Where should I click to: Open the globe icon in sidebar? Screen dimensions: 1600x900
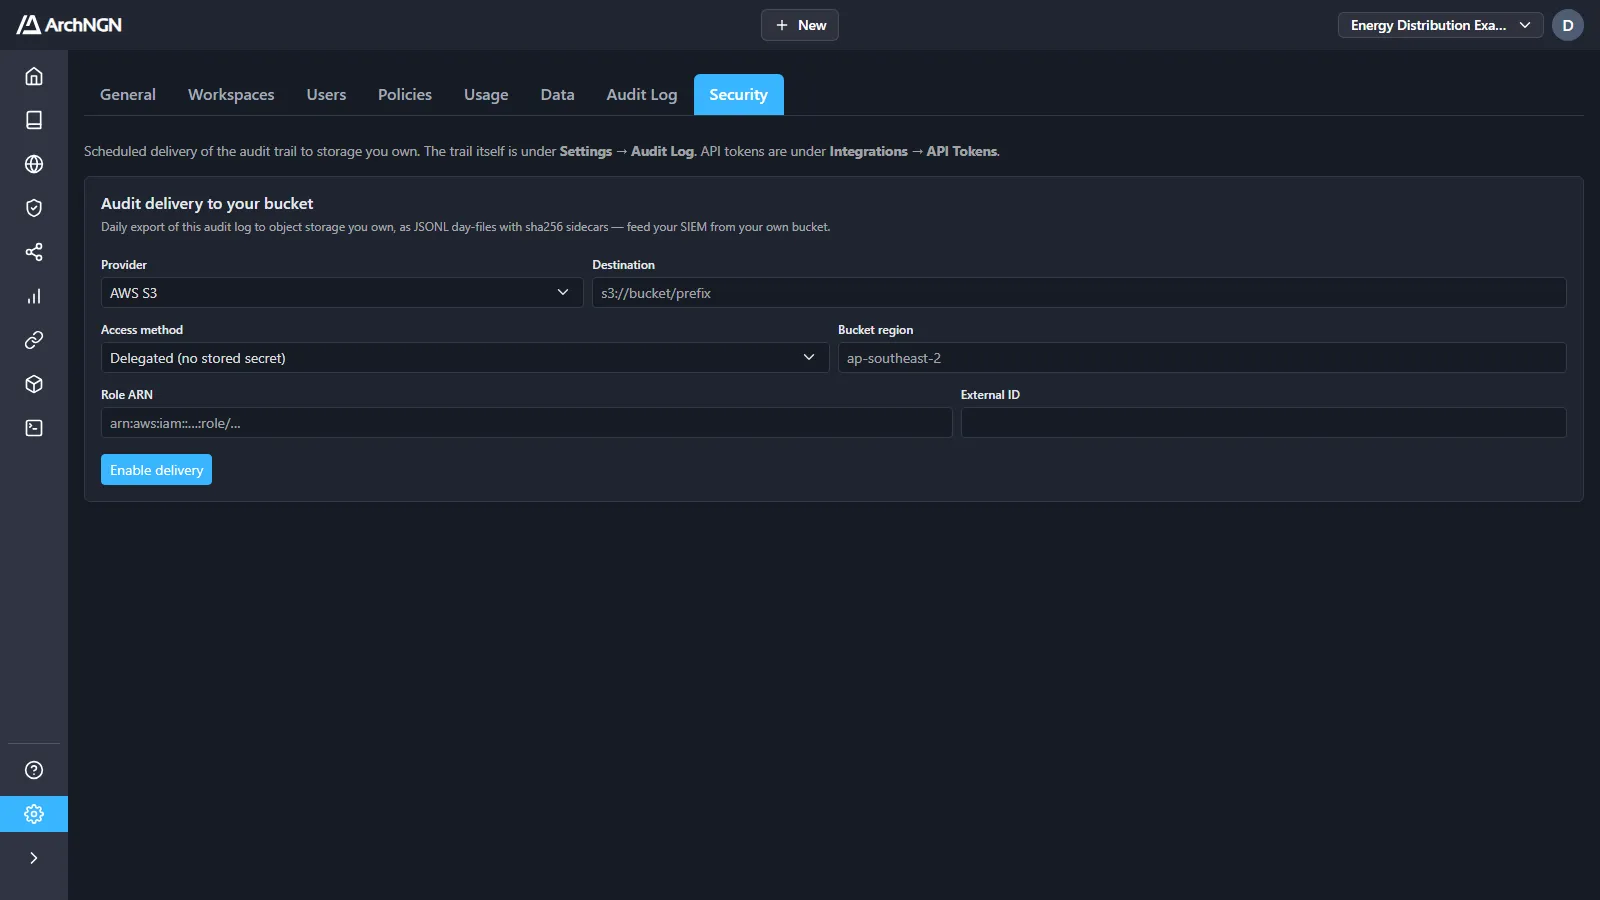(34, 164)
